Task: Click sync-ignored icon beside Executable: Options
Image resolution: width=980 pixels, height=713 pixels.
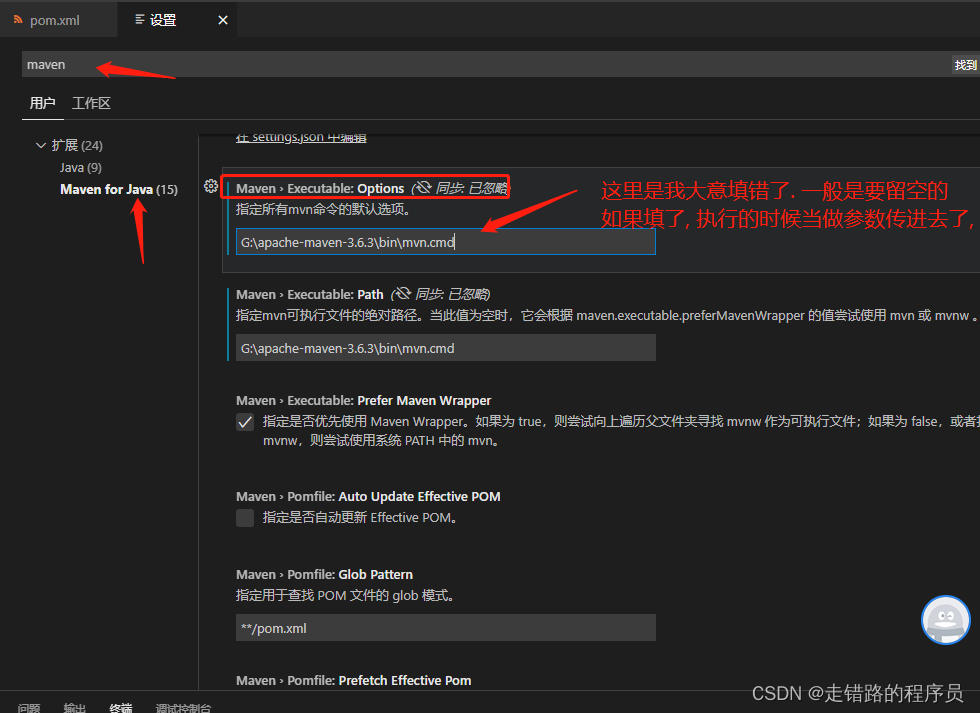Action: click(422, 187)
